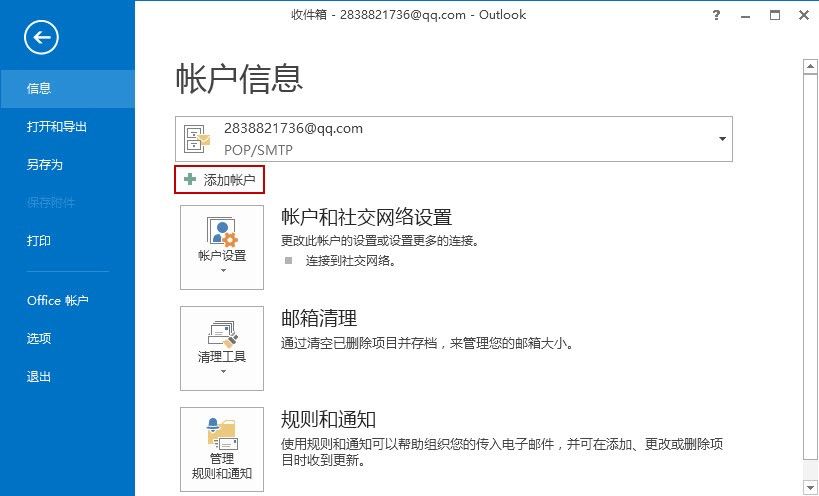Open the 信息 backstage tab
819x496 pixels.
(x=67, y=89)
